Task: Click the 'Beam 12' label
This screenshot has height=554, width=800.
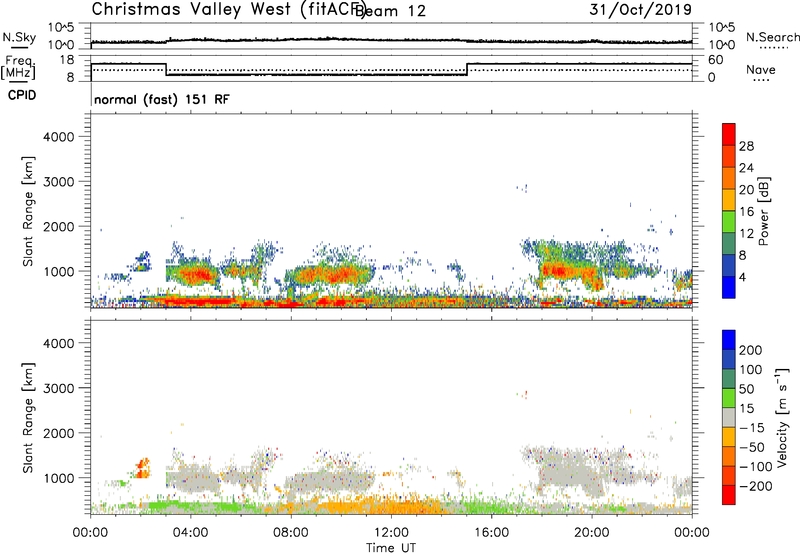Action: pos(390,11)
